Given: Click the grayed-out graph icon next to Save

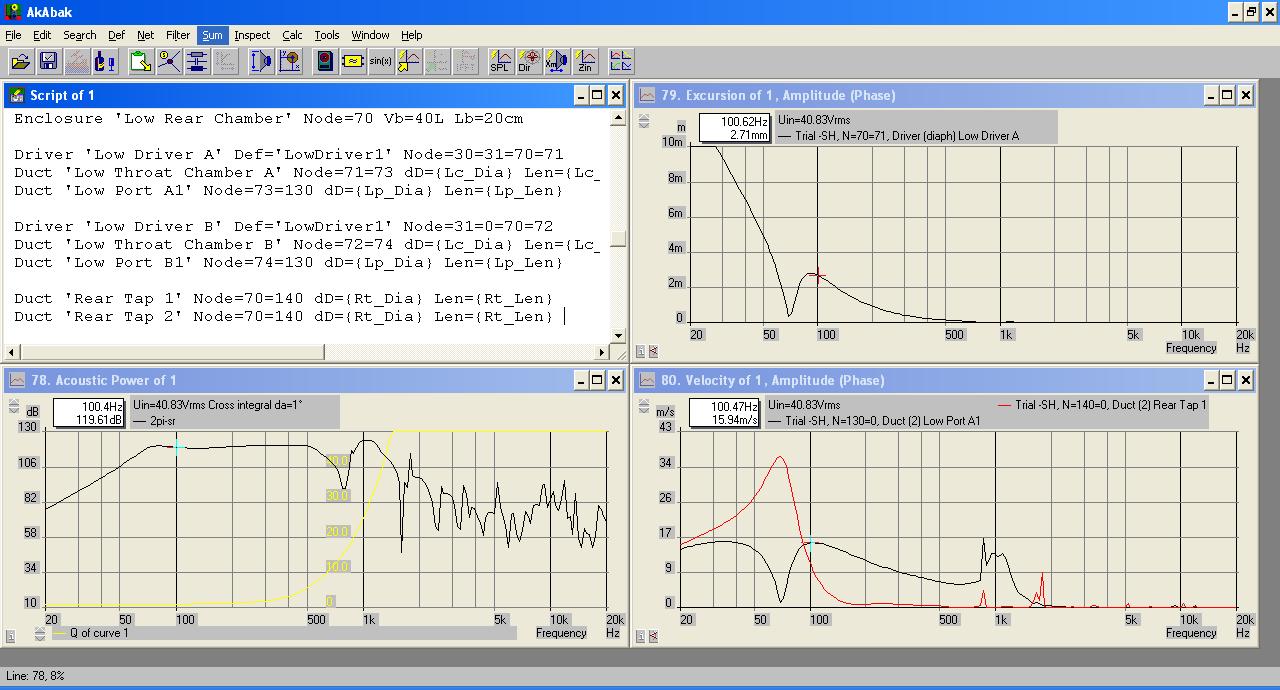Looking at the screenshot, I should coord(77,62).
